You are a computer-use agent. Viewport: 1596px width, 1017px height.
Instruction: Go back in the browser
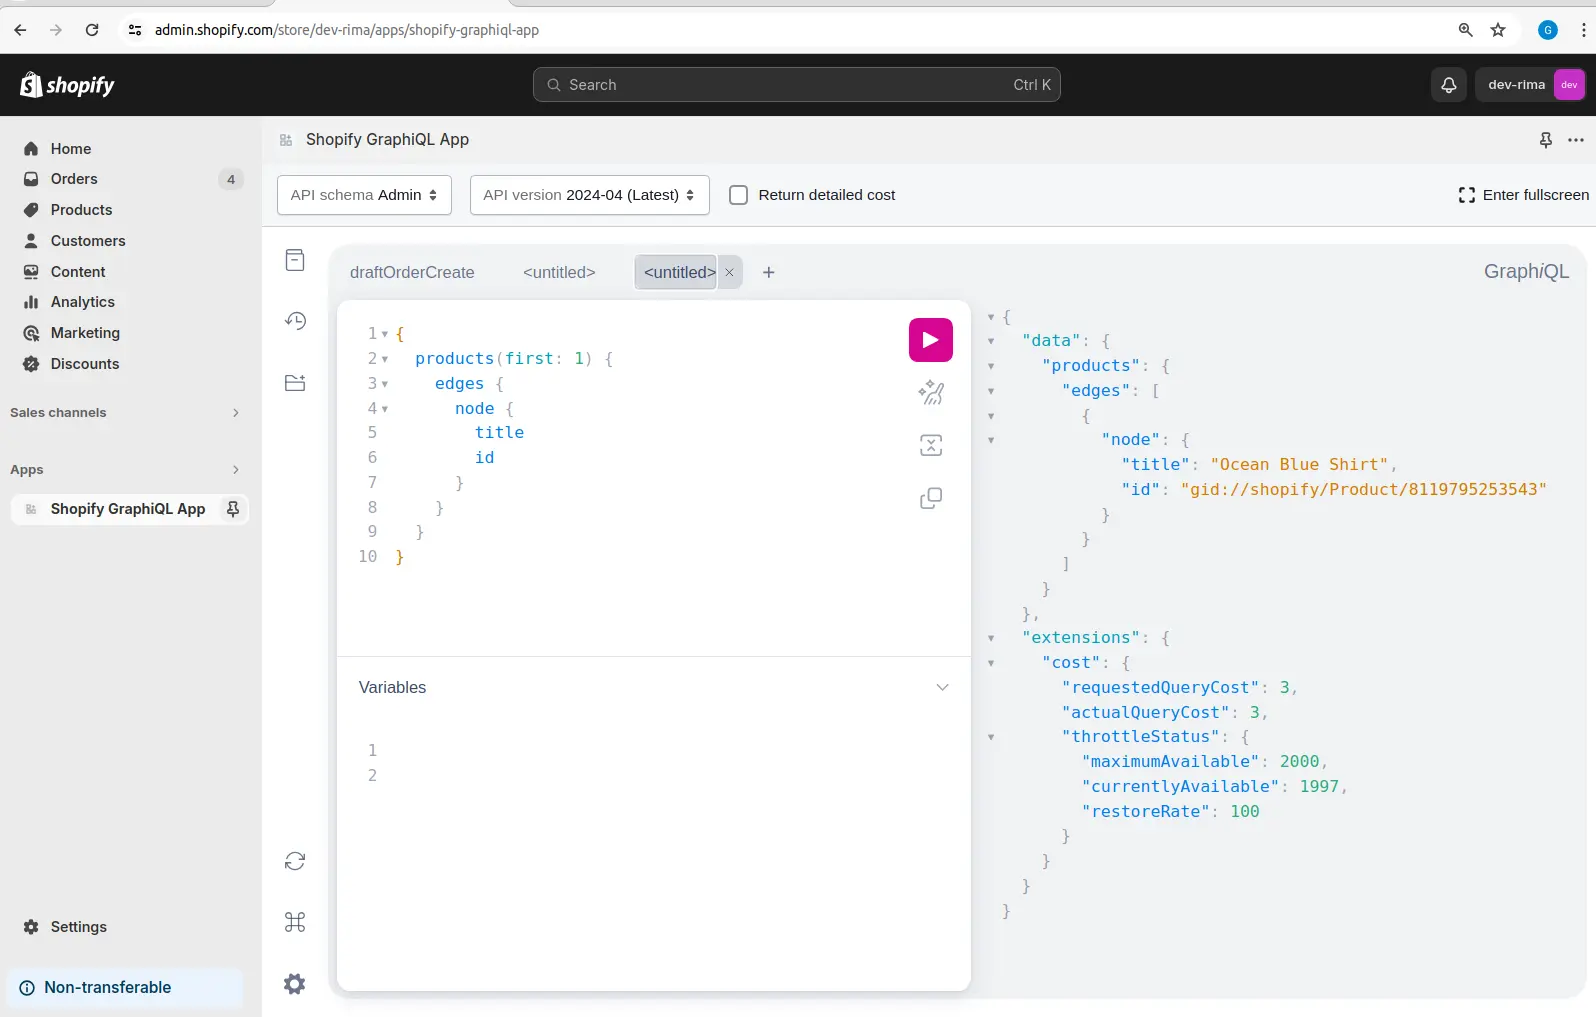click(20, 30)
